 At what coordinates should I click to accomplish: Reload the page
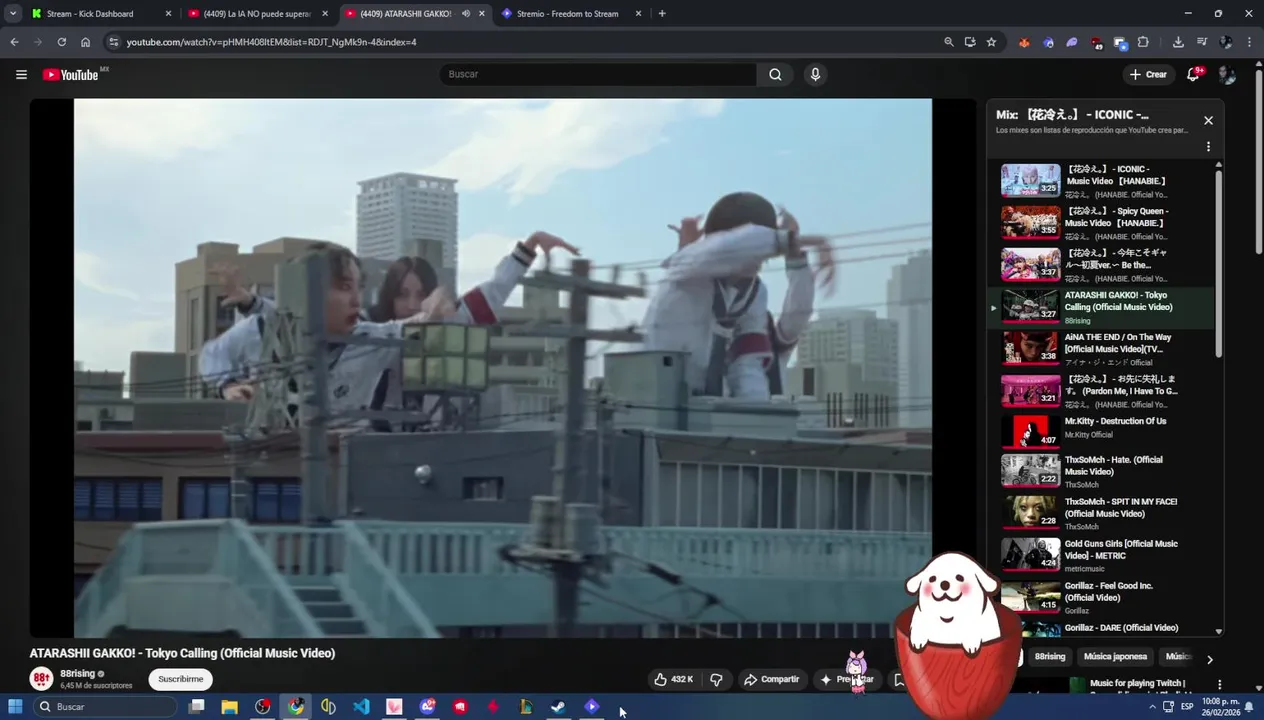62,42
